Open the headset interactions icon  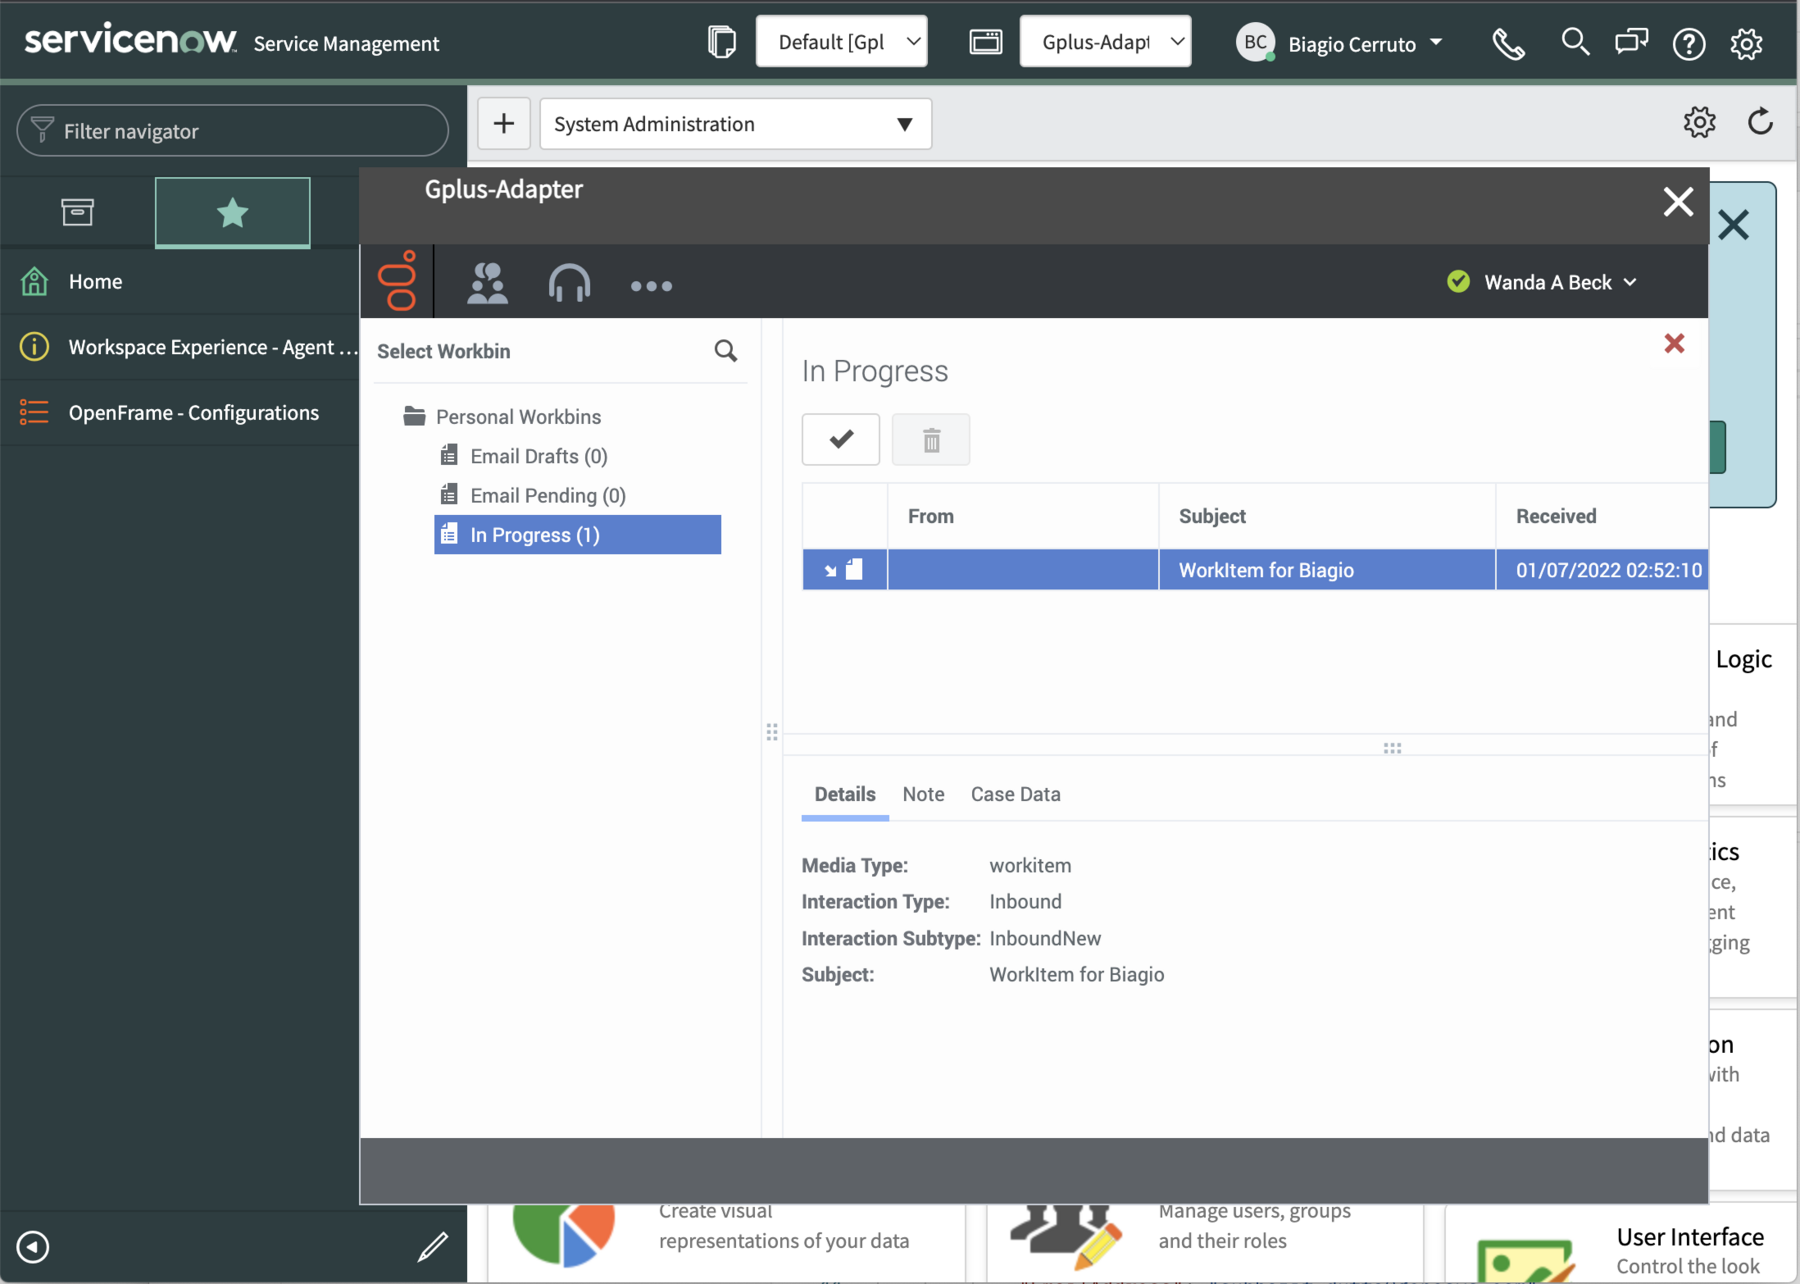click(569, 283)
